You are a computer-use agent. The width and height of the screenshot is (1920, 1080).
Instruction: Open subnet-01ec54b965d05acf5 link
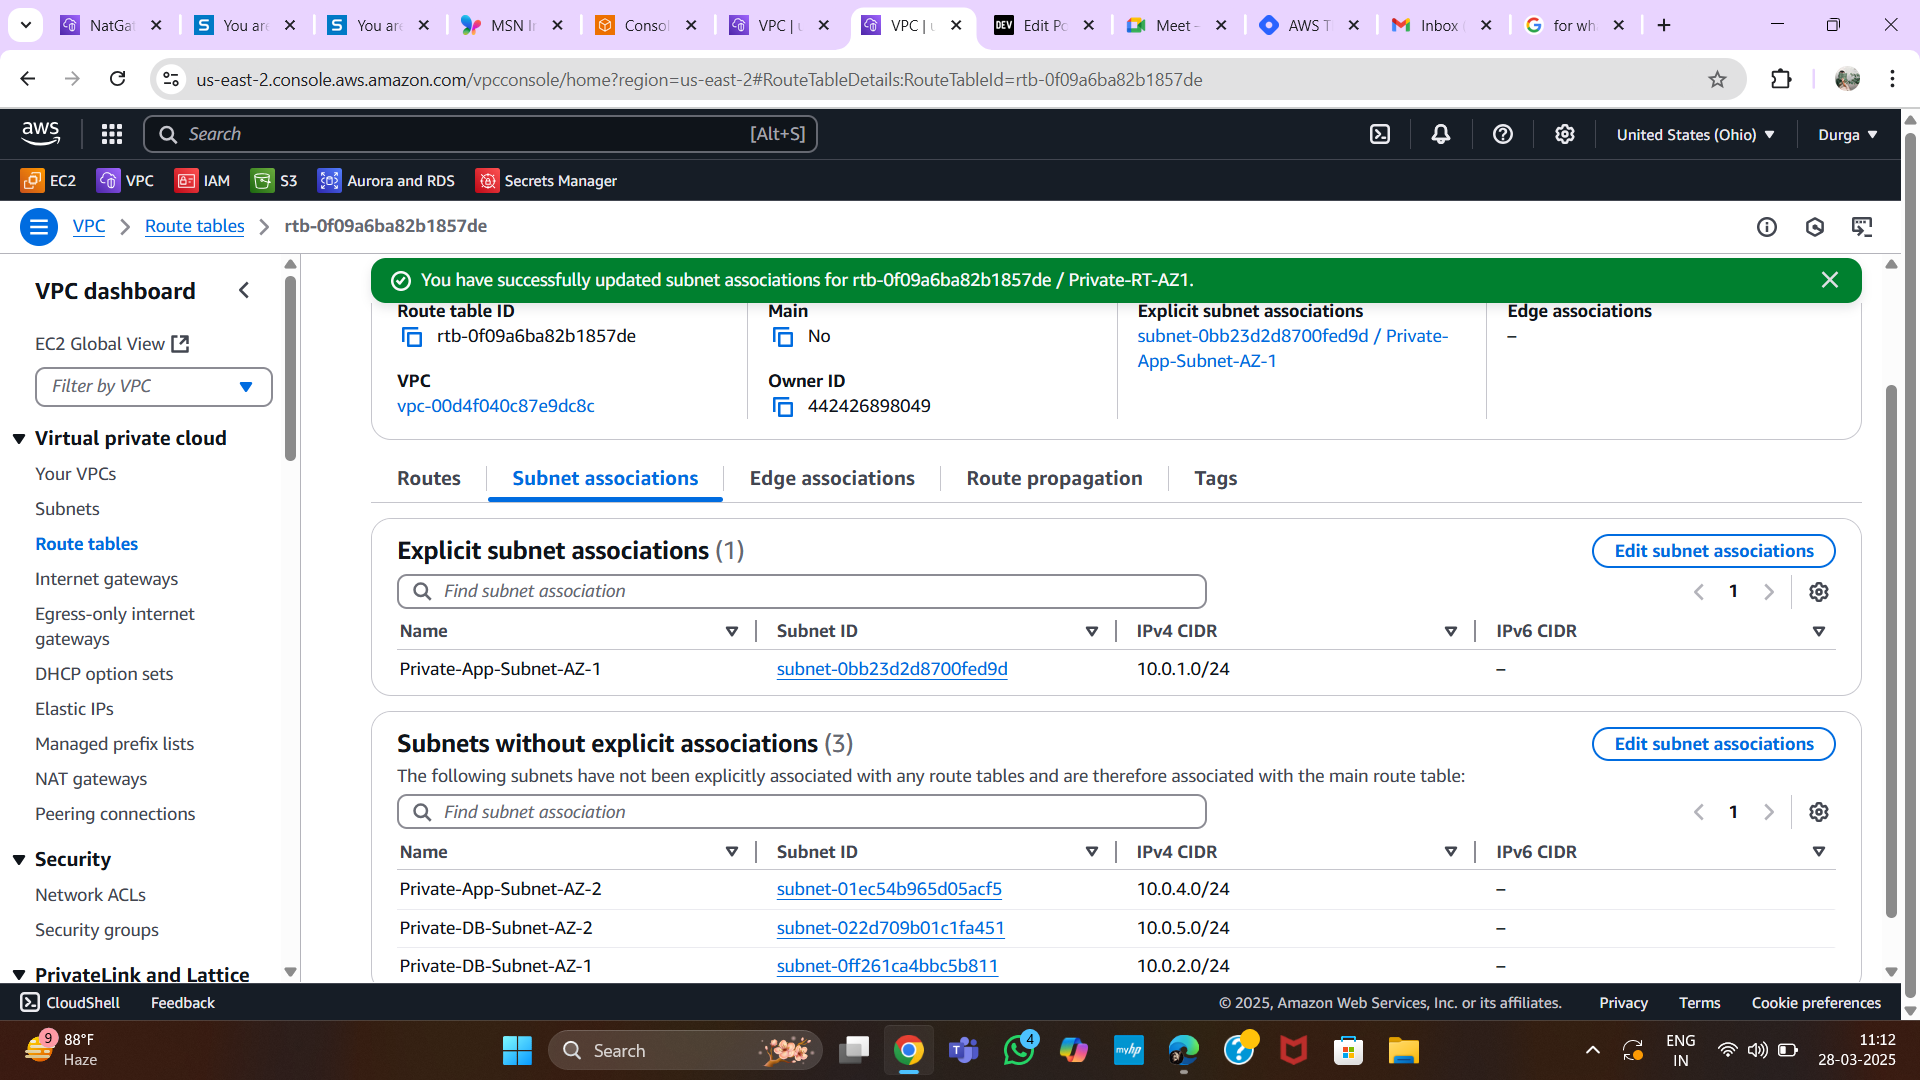point(889,889)
